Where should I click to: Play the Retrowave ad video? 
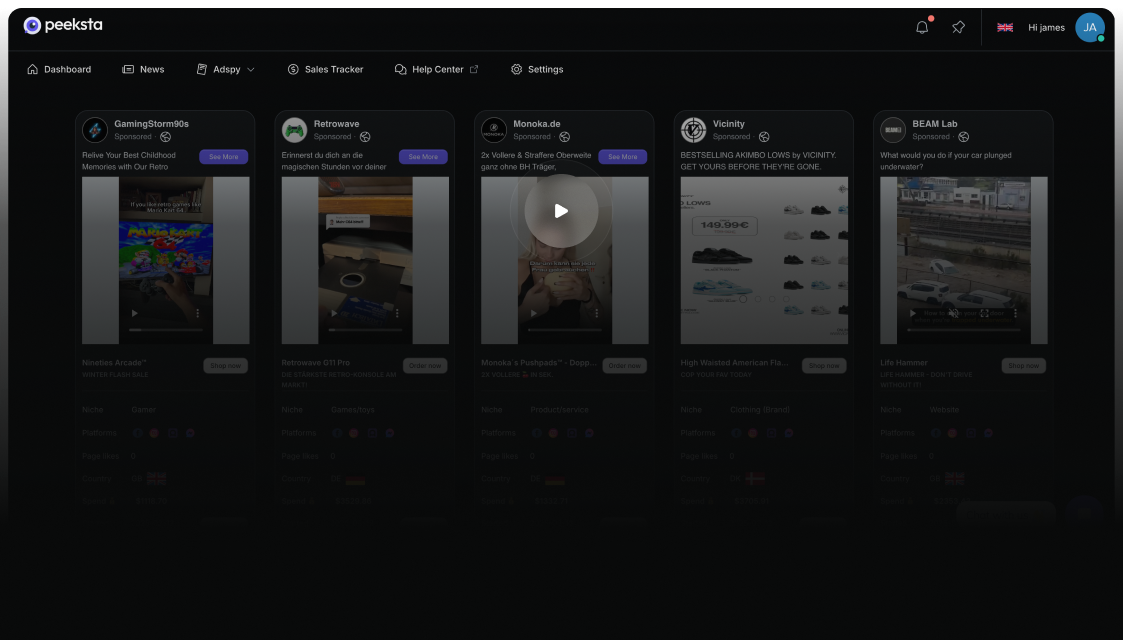coord(334,314)
